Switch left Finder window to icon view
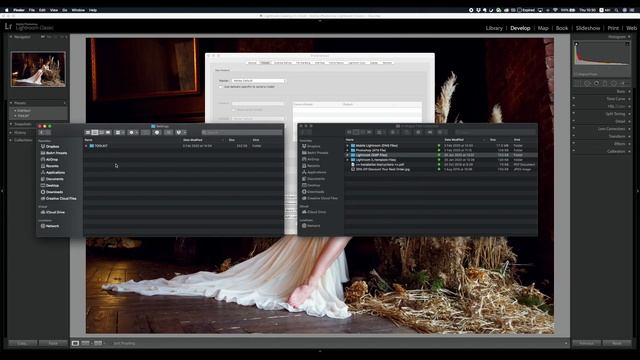640x360 pixels. pyautogui.click(x=88, y=132)
